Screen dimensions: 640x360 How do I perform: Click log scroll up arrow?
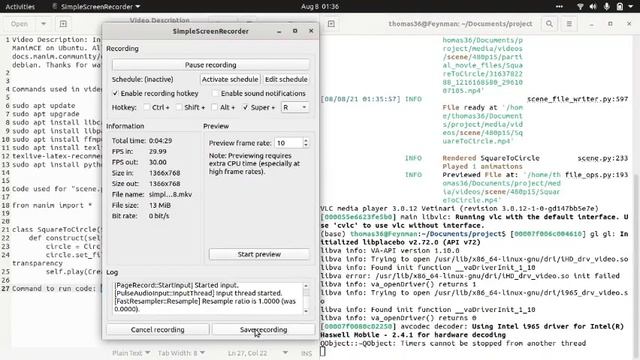click(x=306, y=286)
